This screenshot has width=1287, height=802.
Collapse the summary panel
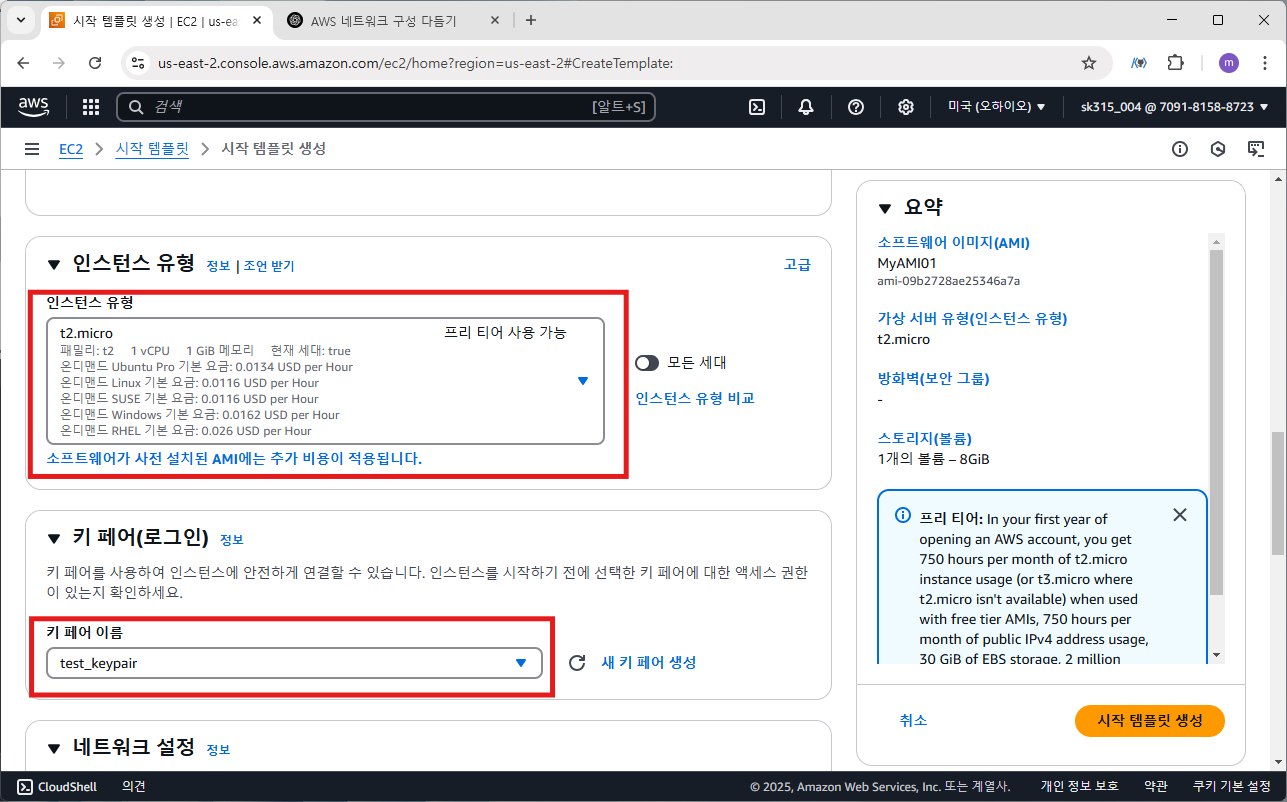884,208
